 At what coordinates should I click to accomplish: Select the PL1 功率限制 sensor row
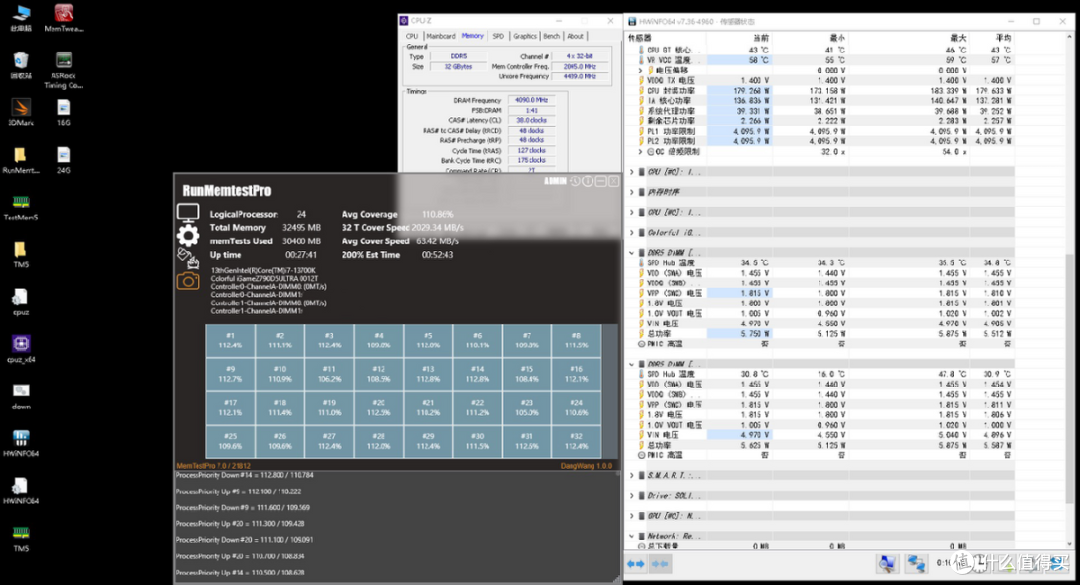coord(820,131)
